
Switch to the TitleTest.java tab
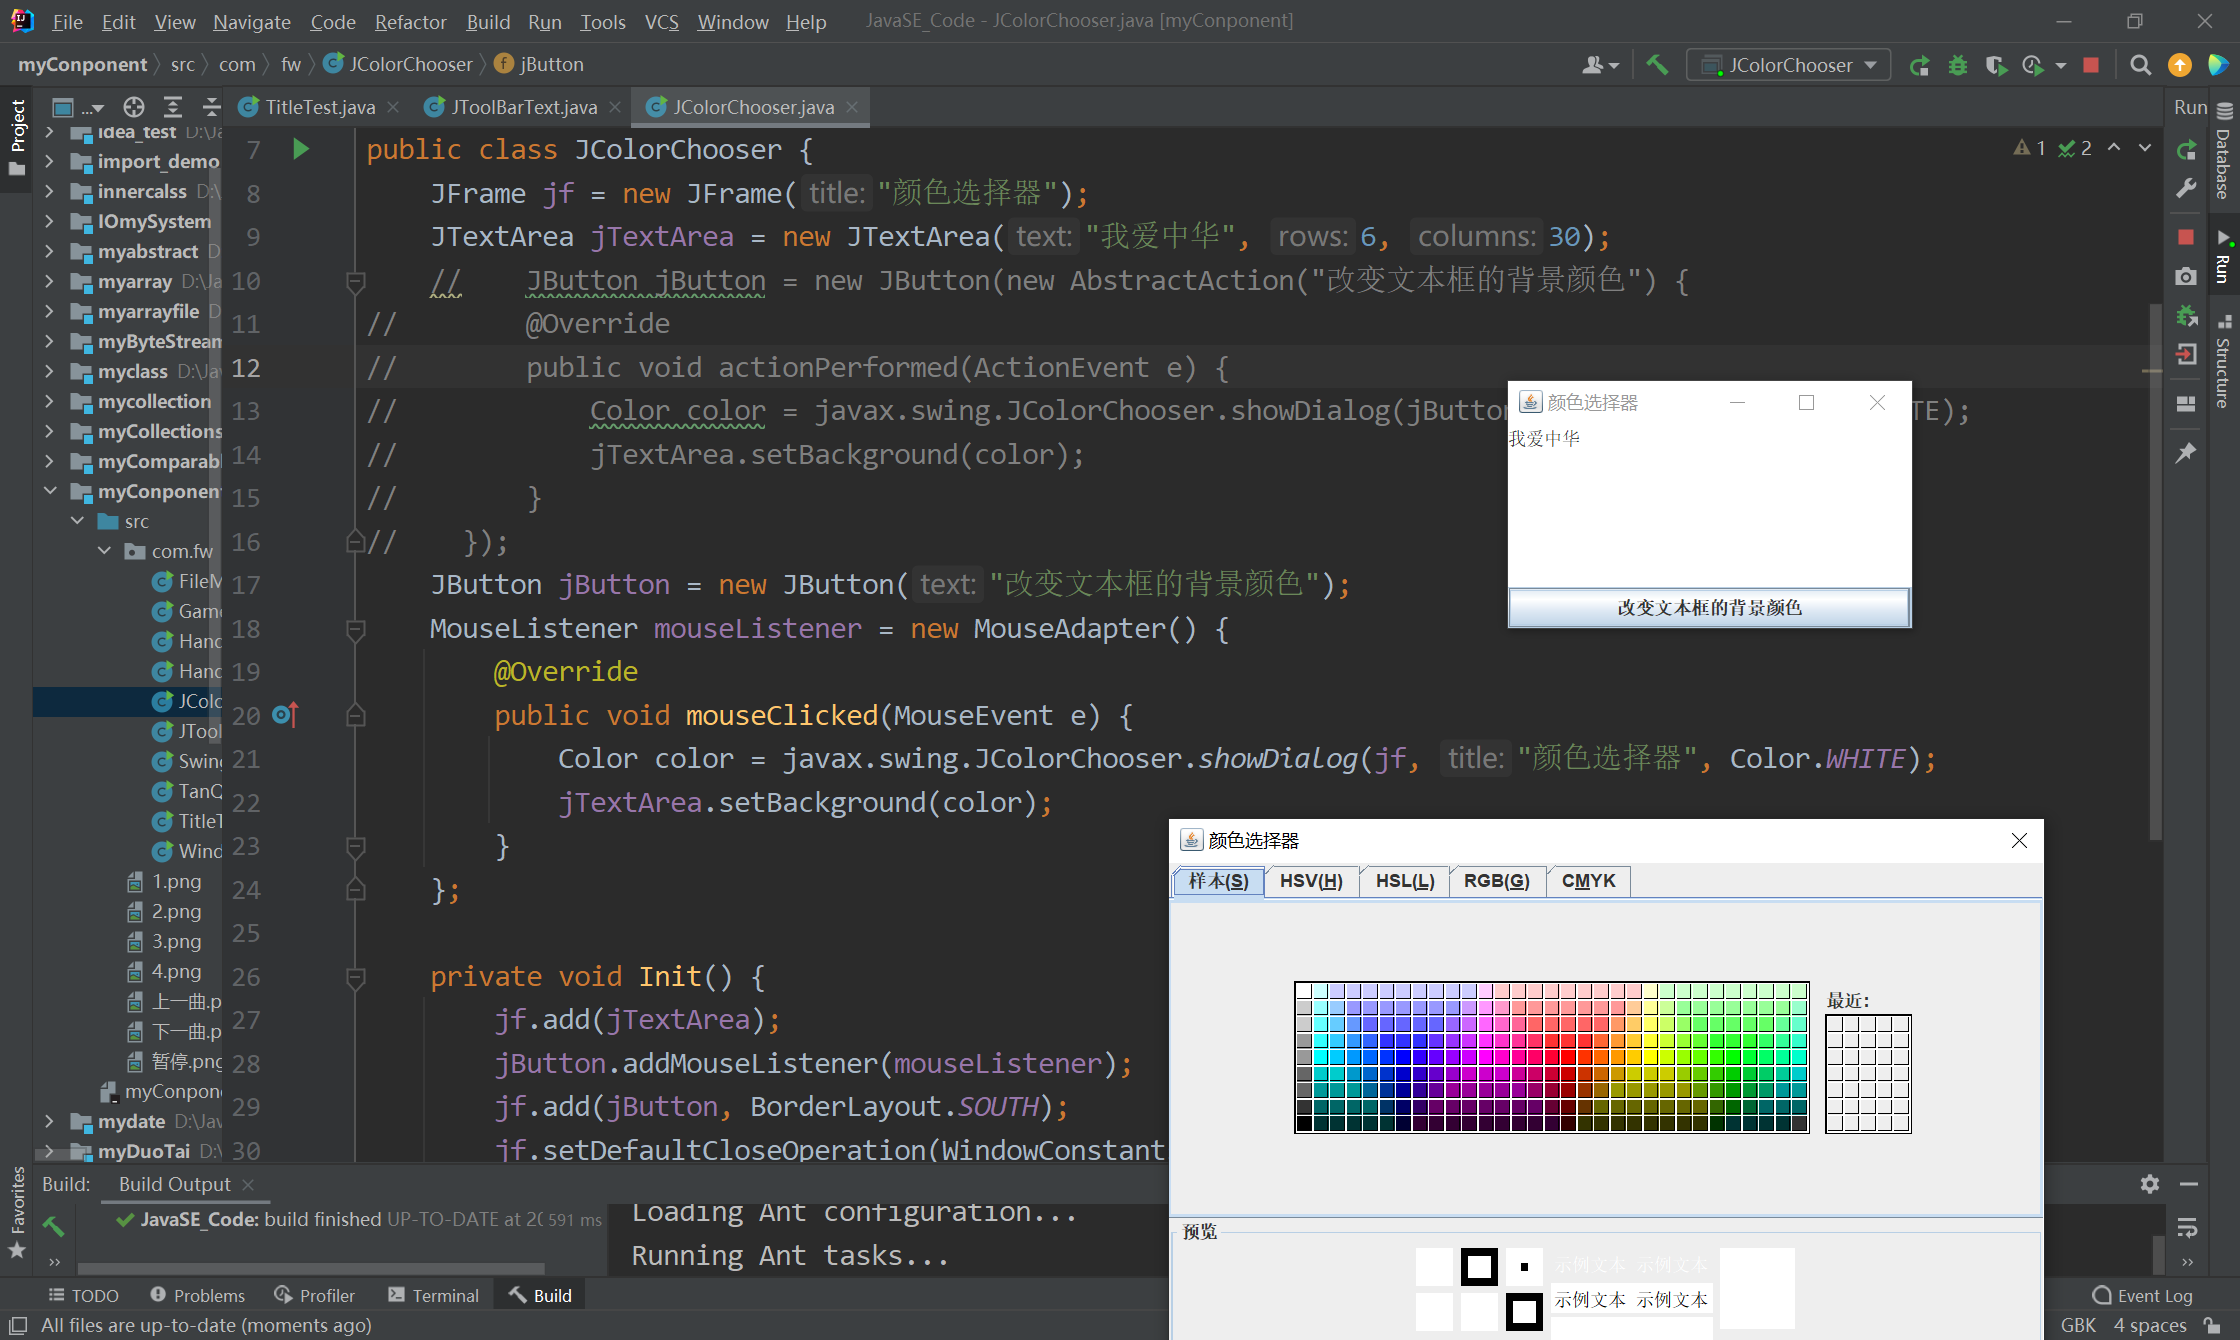(320, 107)
